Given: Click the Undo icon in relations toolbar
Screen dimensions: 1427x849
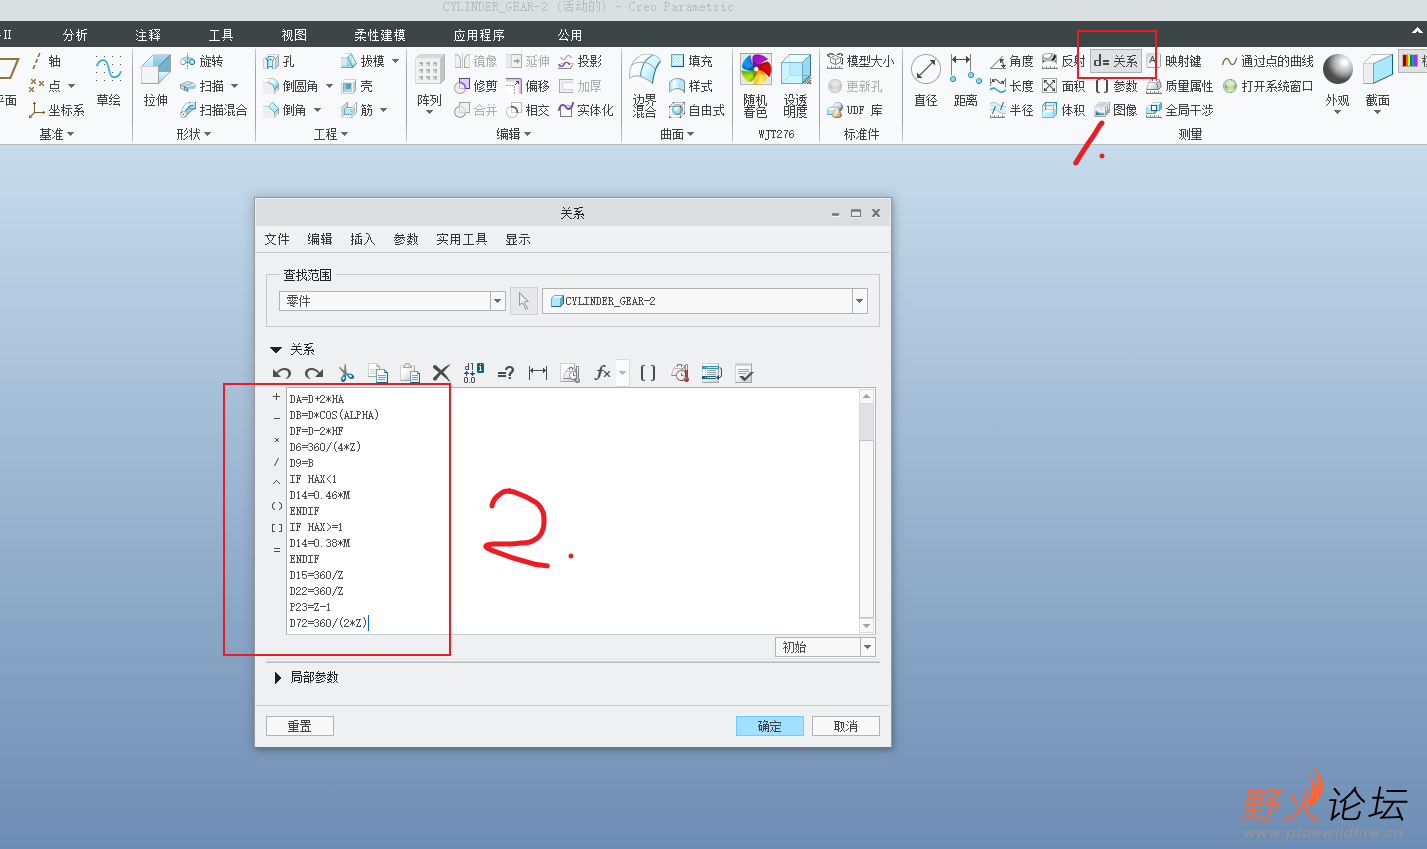Looking at the screenshot, I should pyautogui.click(x=282, y=373).
